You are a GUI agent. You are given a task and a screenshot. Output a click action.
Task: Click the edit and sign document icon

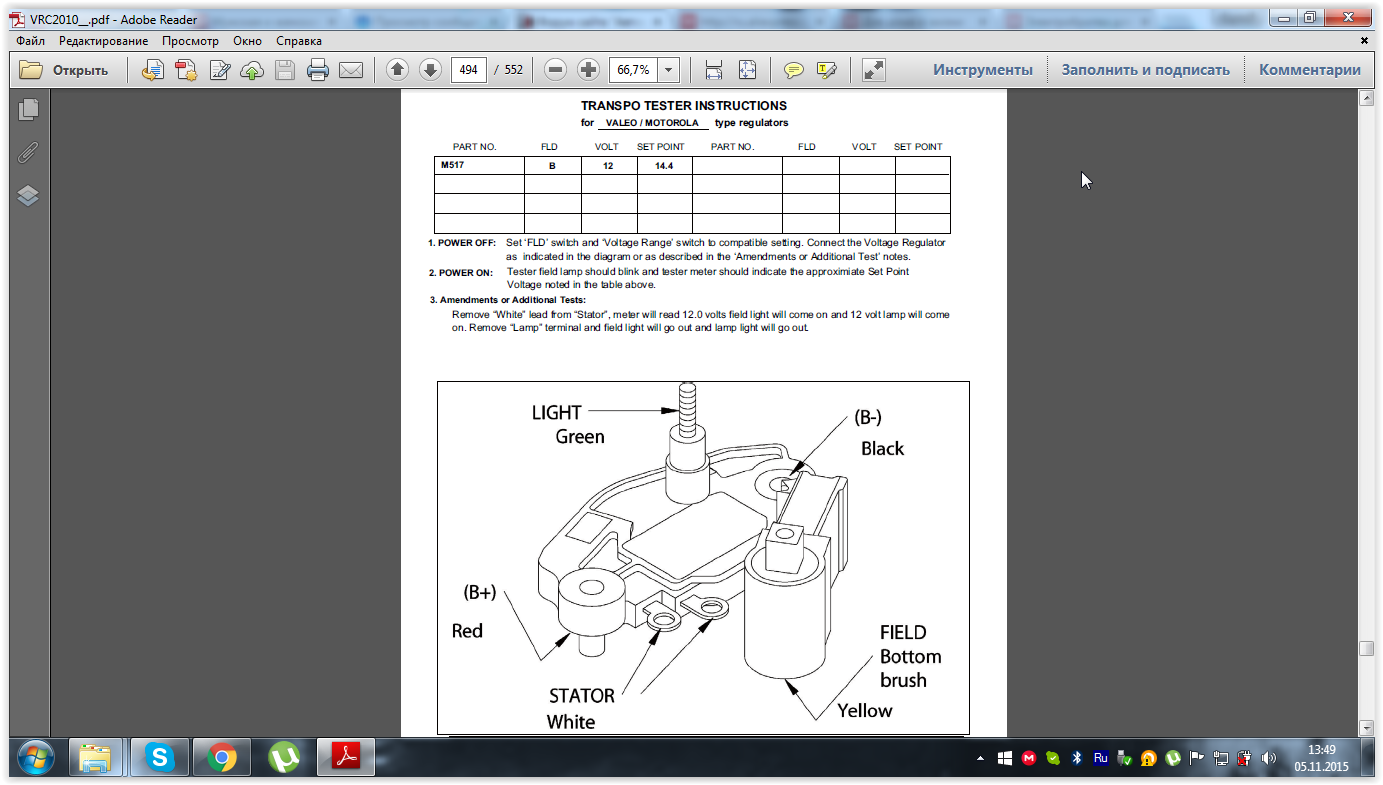(x=219, y=70)
